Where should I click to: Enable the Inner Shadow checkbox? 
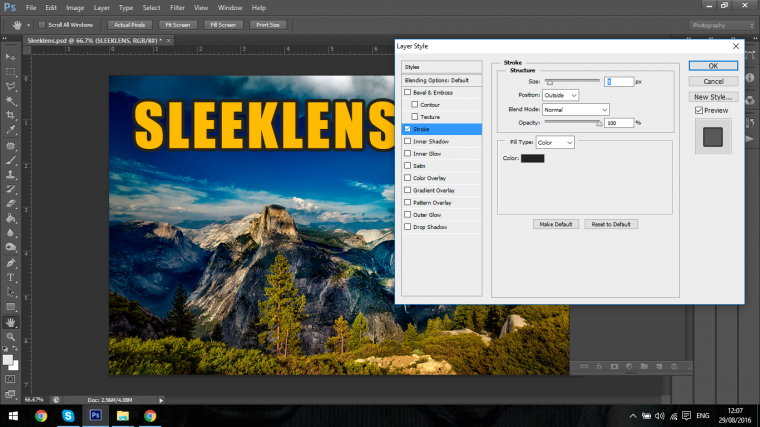pos(408,141)
